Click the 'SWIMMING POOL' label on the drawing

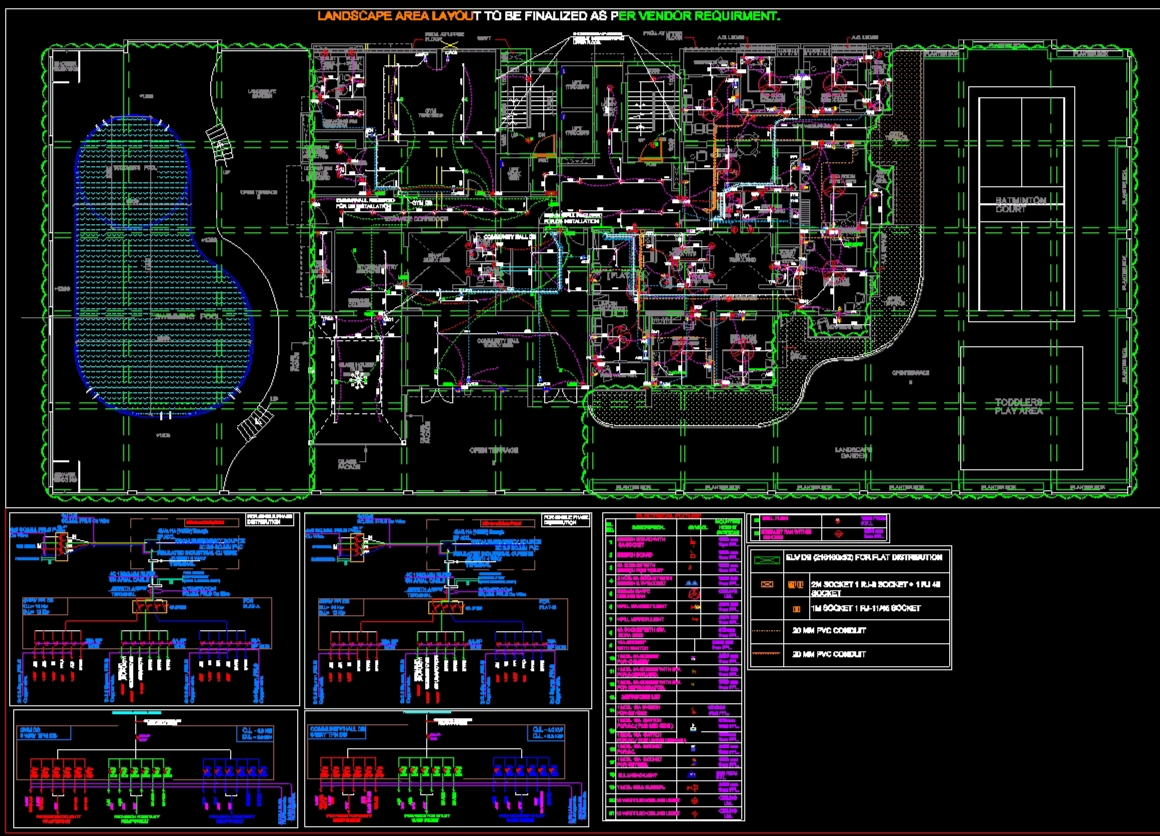[186, 316]
